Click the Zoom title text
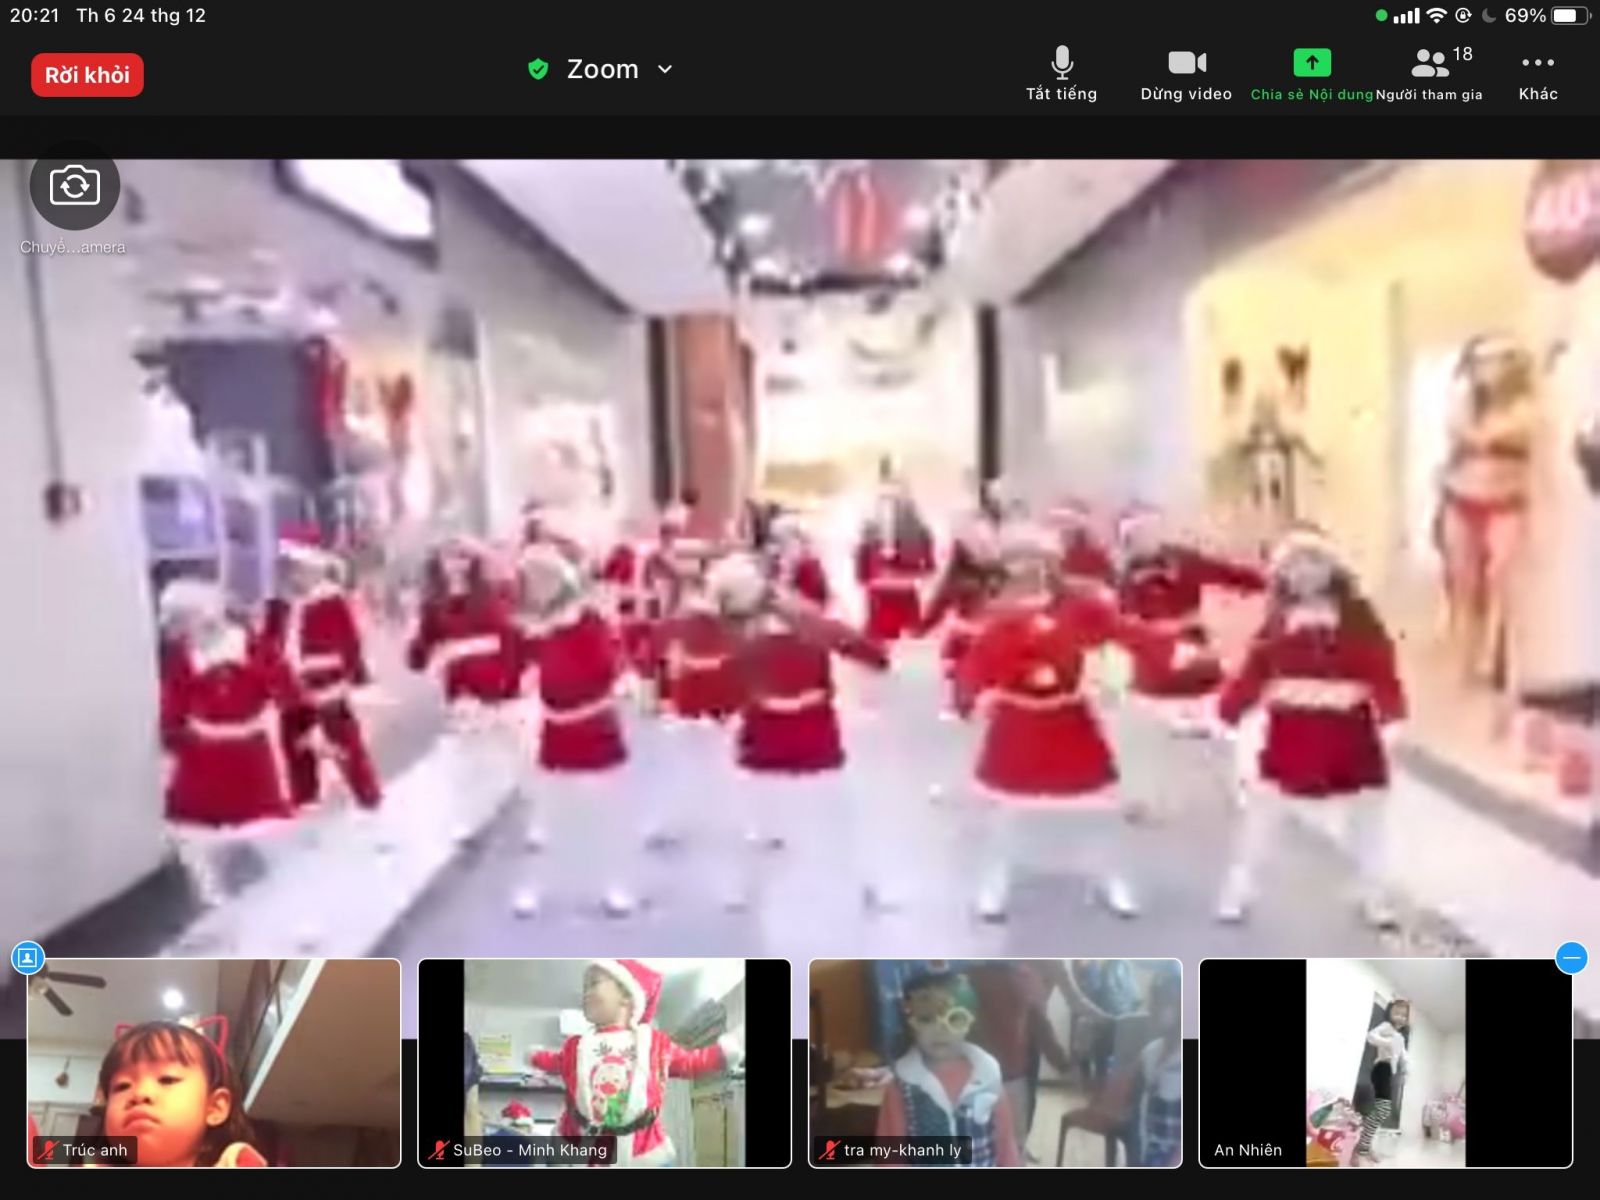1600x1200 pixels. coord(602,69)
